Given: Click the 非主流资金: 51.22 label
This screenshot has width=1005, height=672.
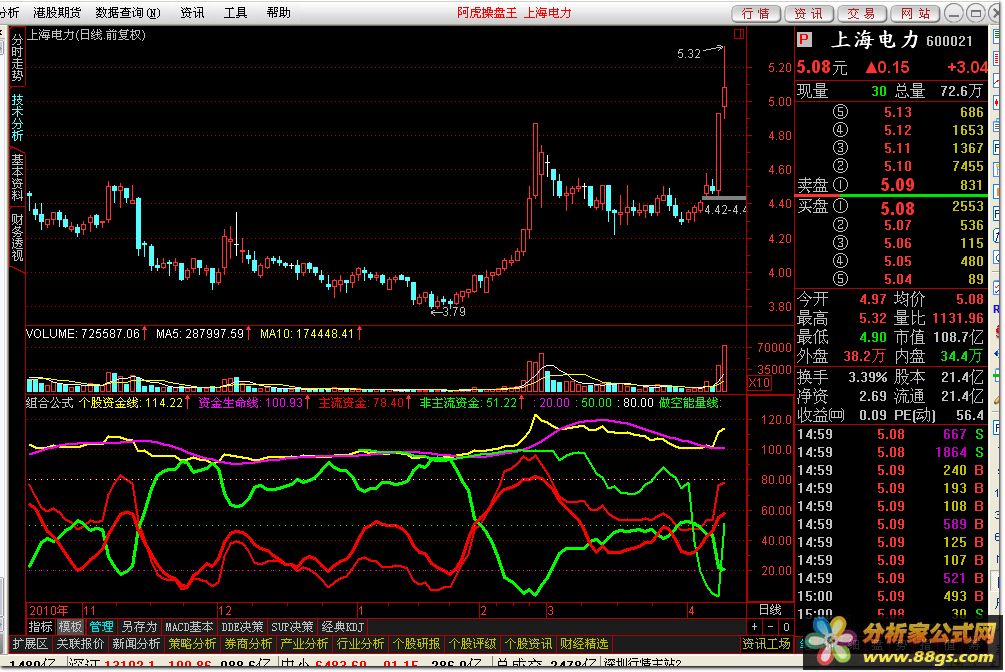Looking at the screenshot, I should click(x=468, y=403).
